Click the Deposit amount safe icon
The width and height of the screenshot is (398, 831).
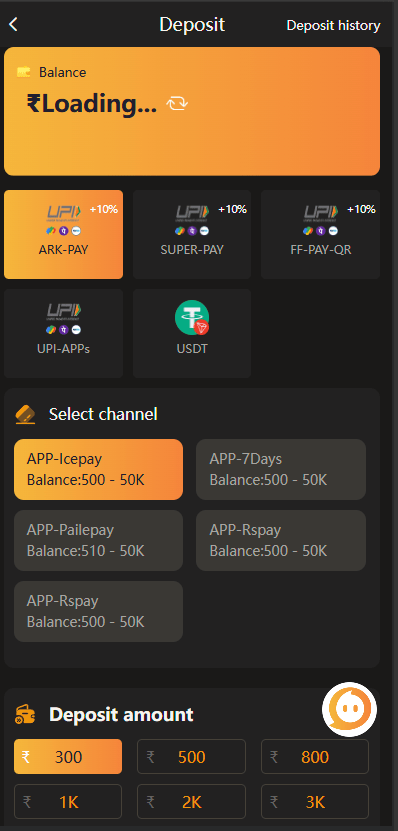[x=25, y=714]
